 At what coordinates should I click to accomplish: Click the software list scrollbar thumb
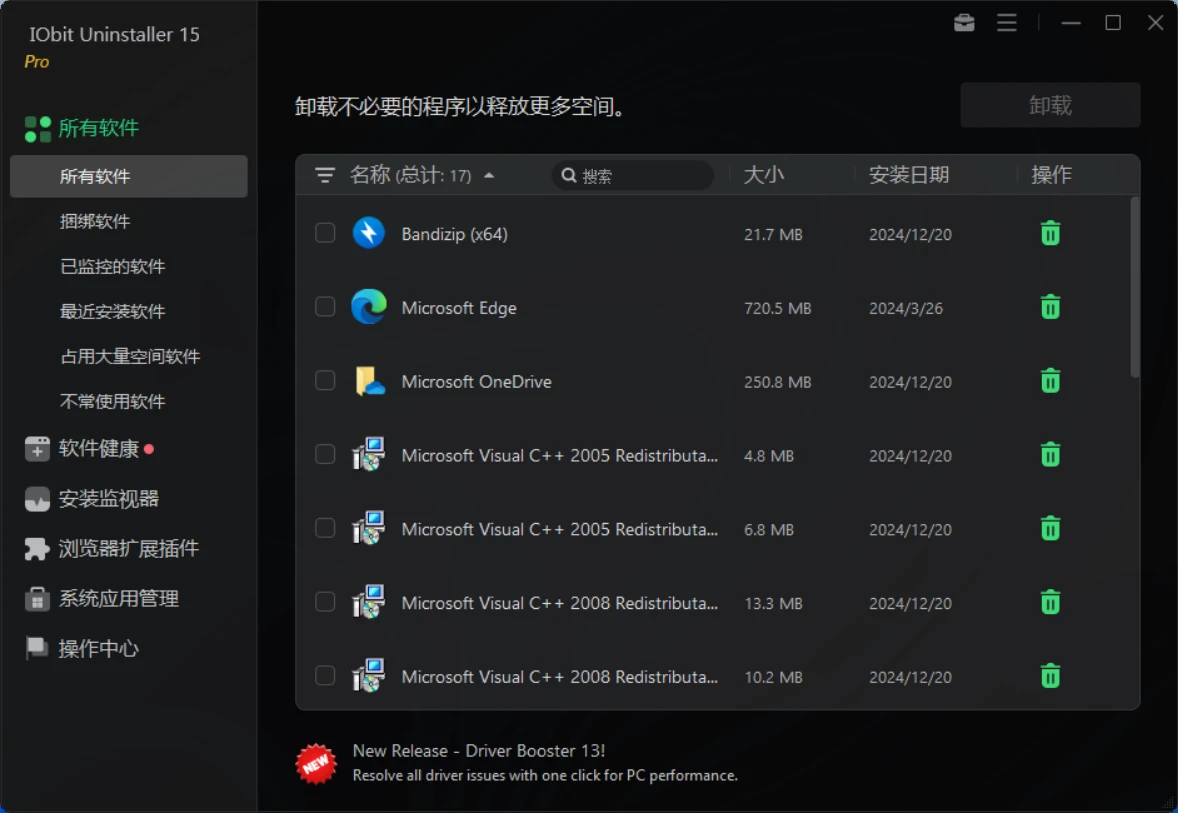(x=1134, y=286)
